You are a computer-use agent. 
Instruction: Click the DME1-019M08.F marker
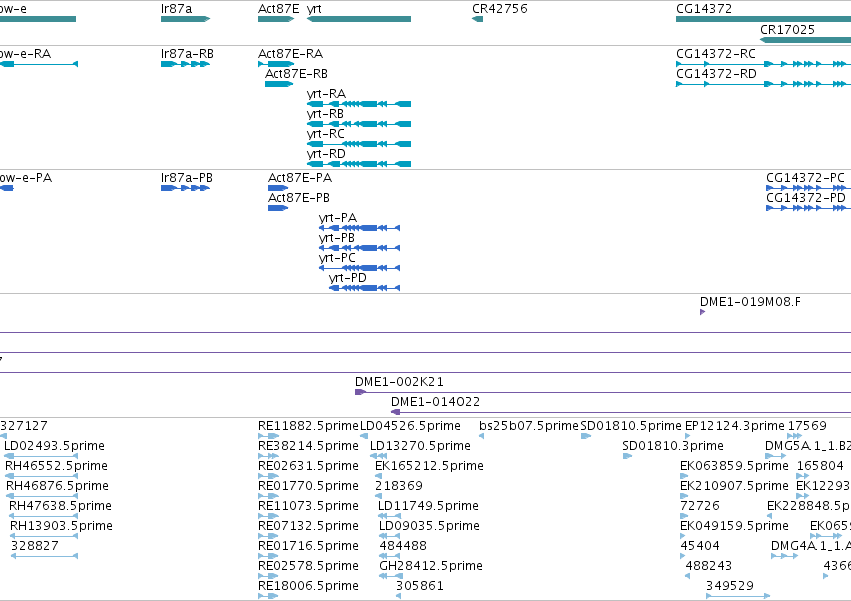pos(702,312)
